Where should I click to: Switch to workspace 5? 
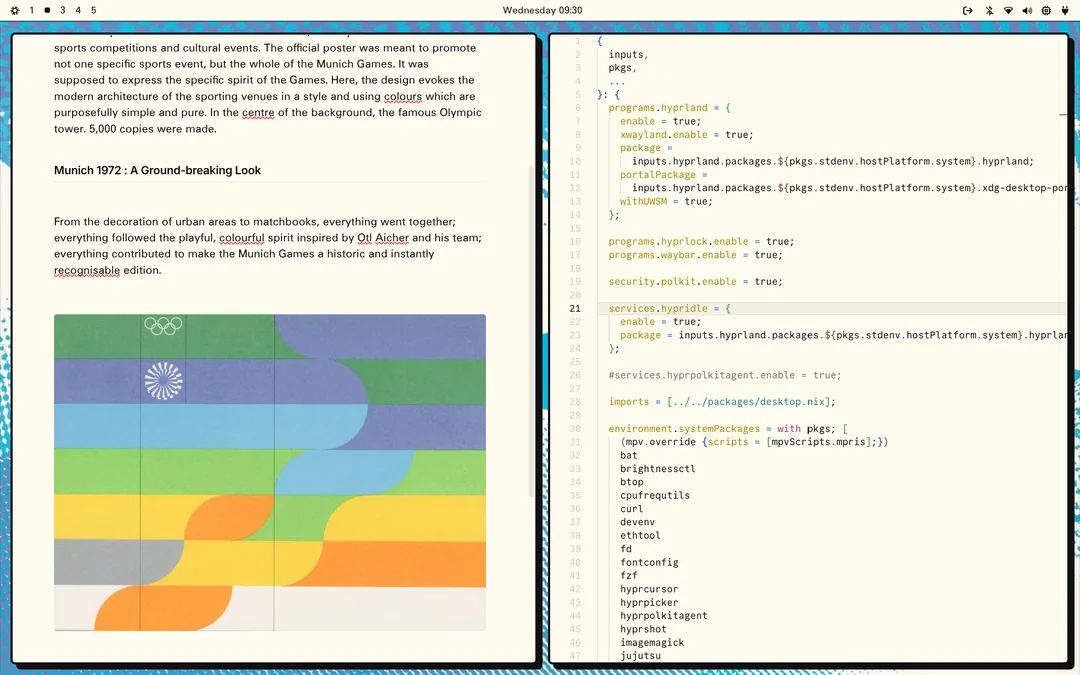pos(94,10)
